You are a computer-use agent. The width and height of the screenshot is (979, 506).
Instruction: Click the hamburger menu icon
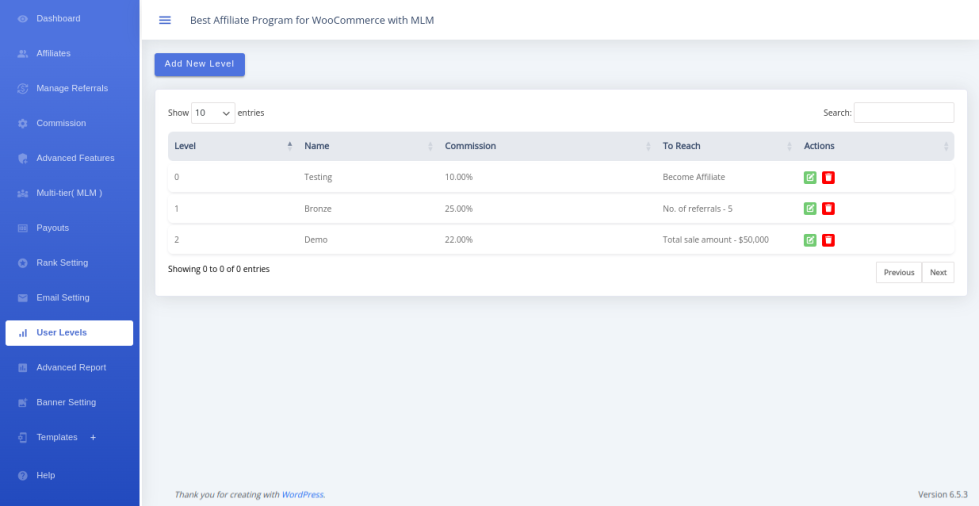[165, 20]
